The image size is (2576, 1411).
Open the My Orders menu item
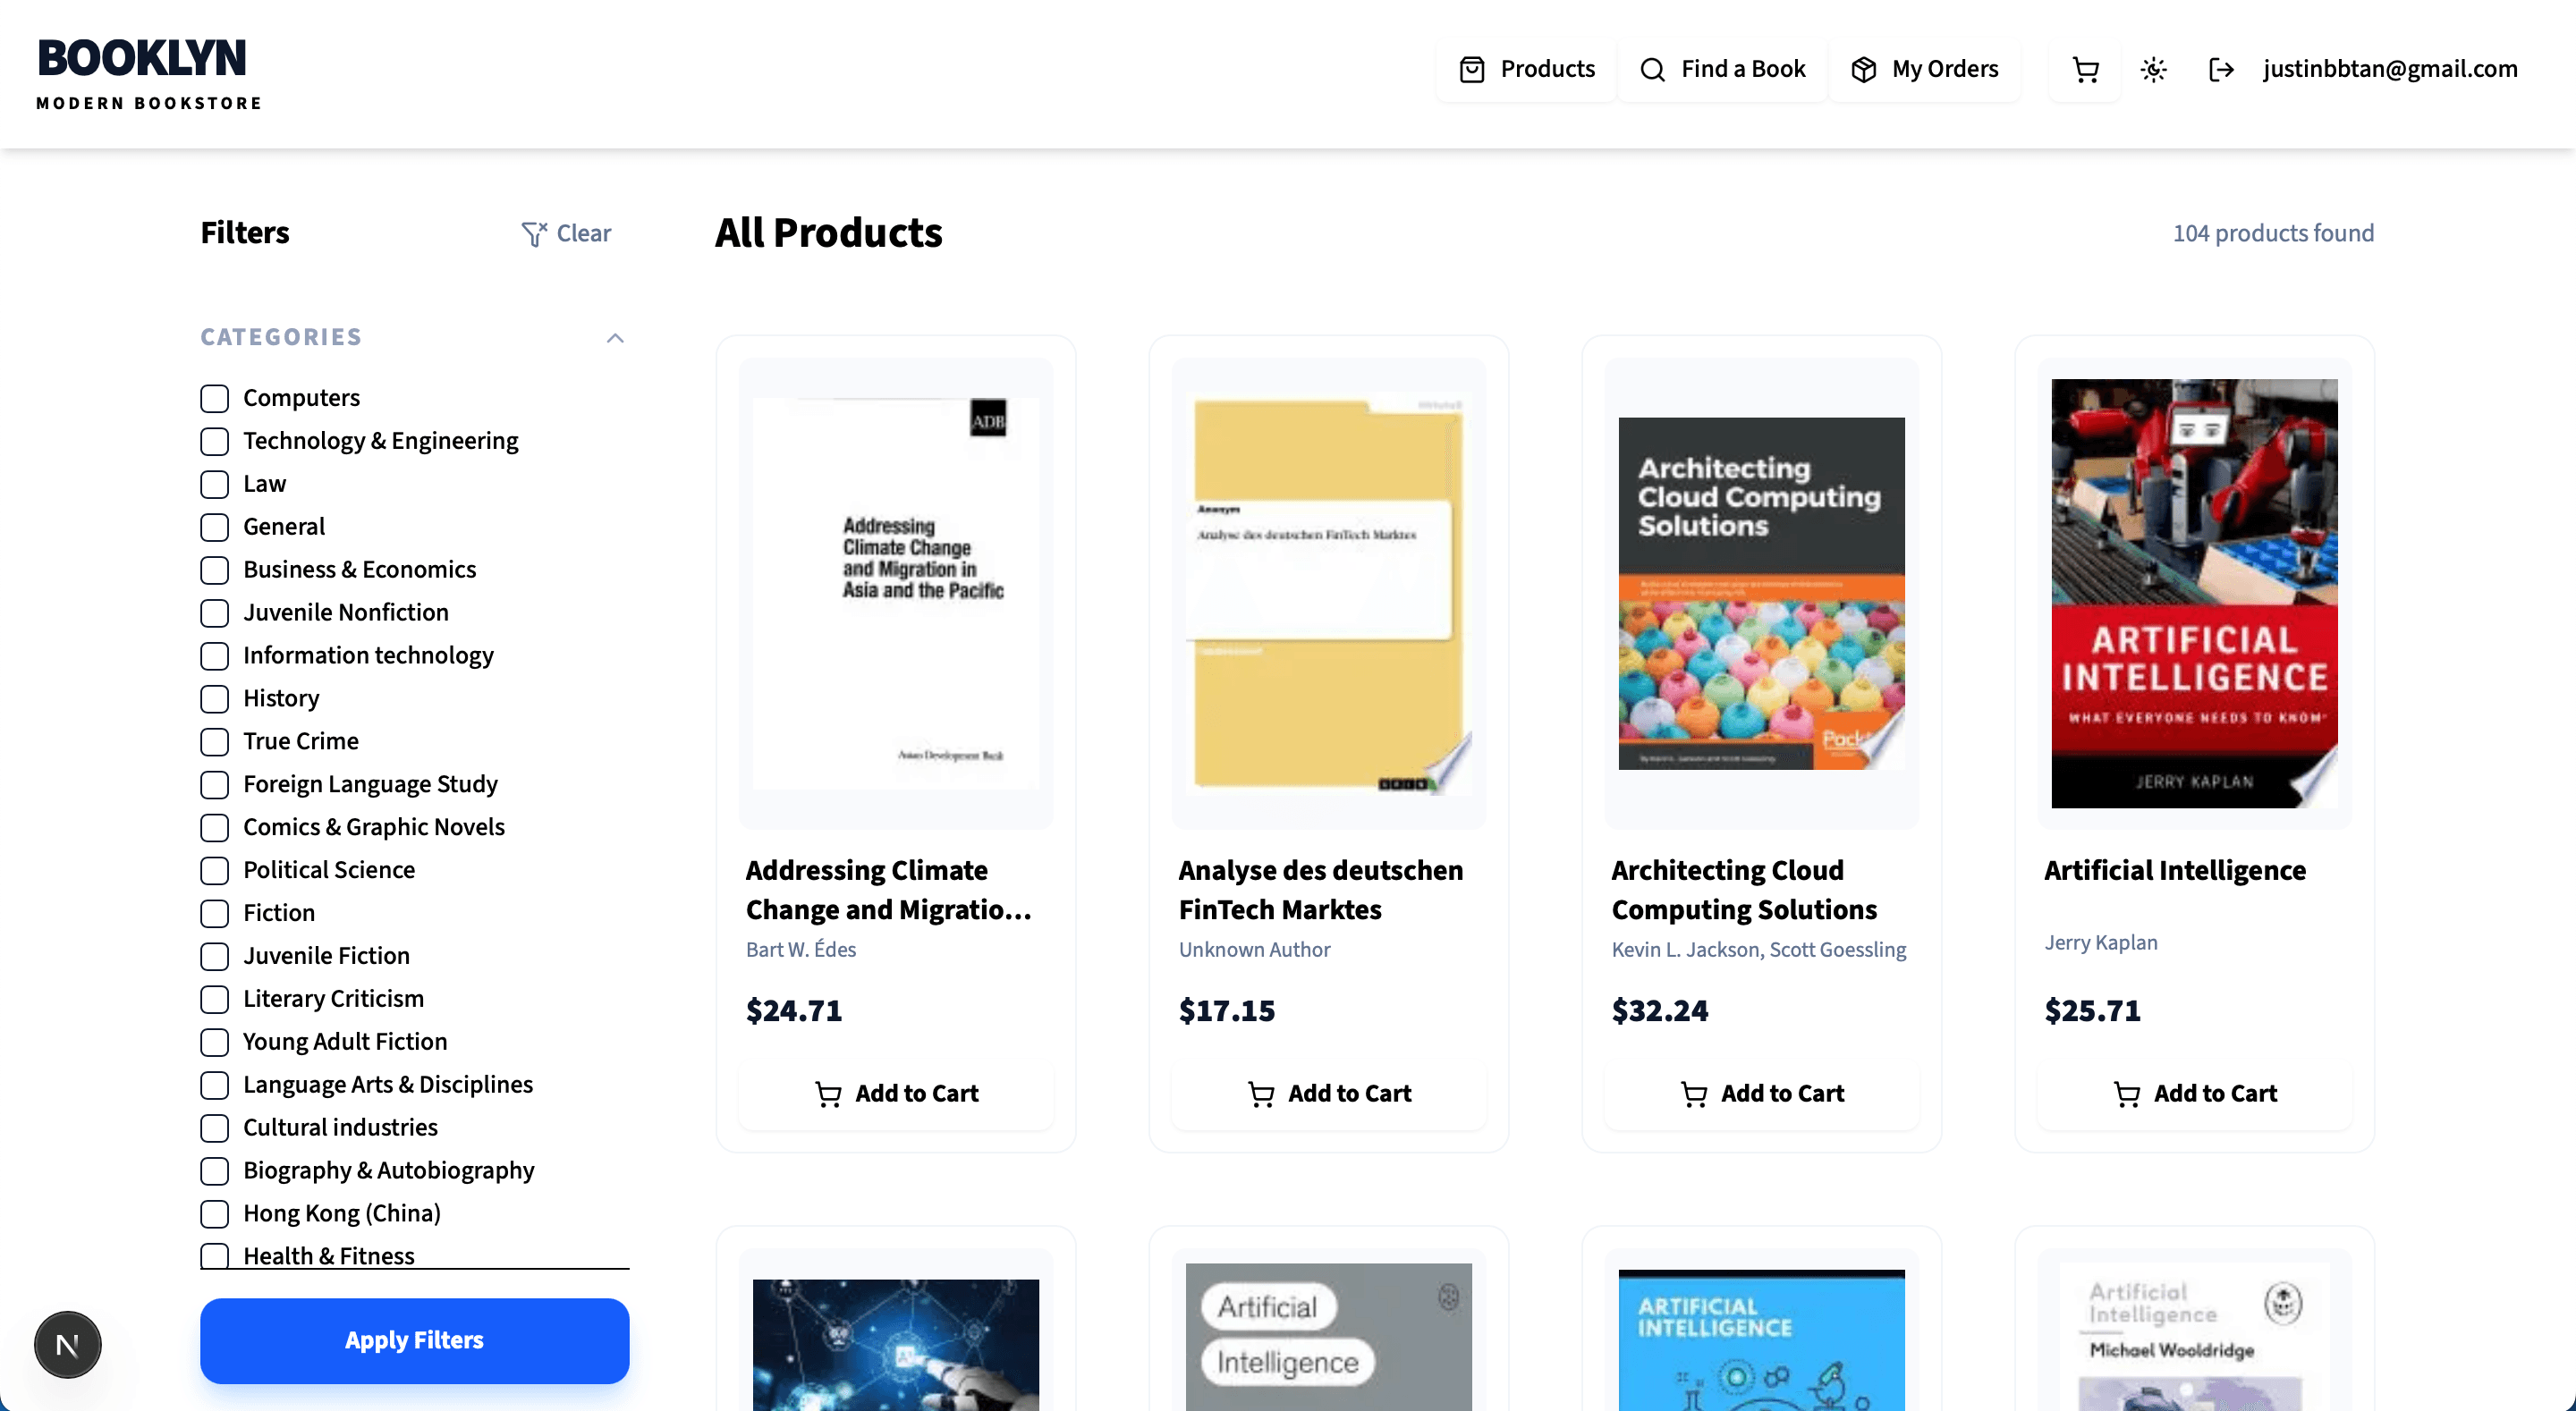(1925, 69)
